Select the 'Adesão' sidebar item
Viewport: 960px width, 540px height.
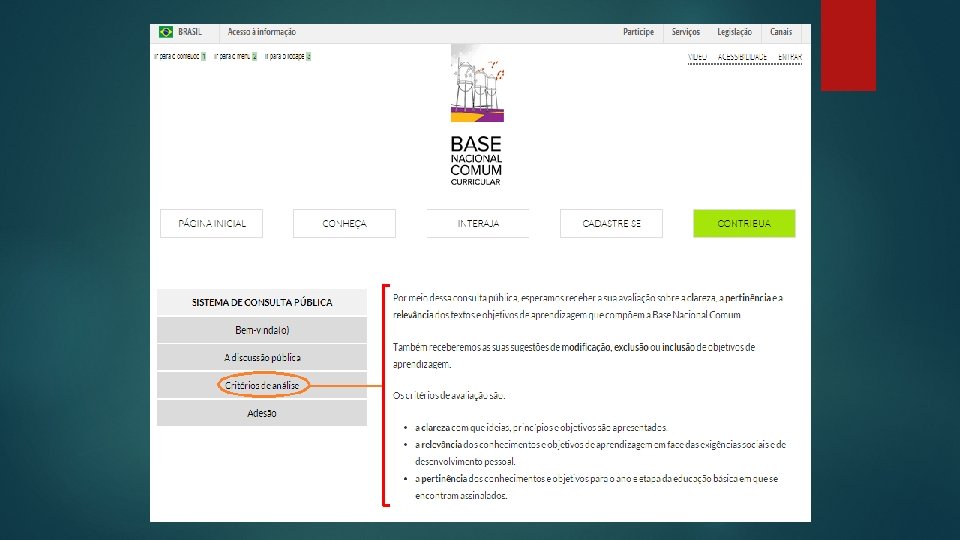point(262,413)
